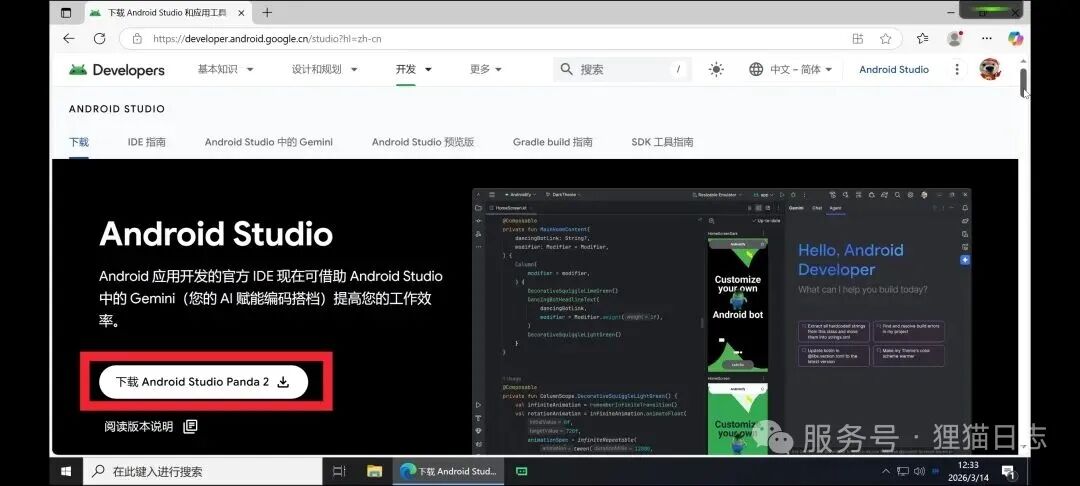Click the page vertical scrollbar thumb
The image size is (1080, 486).
point(1024,83)
